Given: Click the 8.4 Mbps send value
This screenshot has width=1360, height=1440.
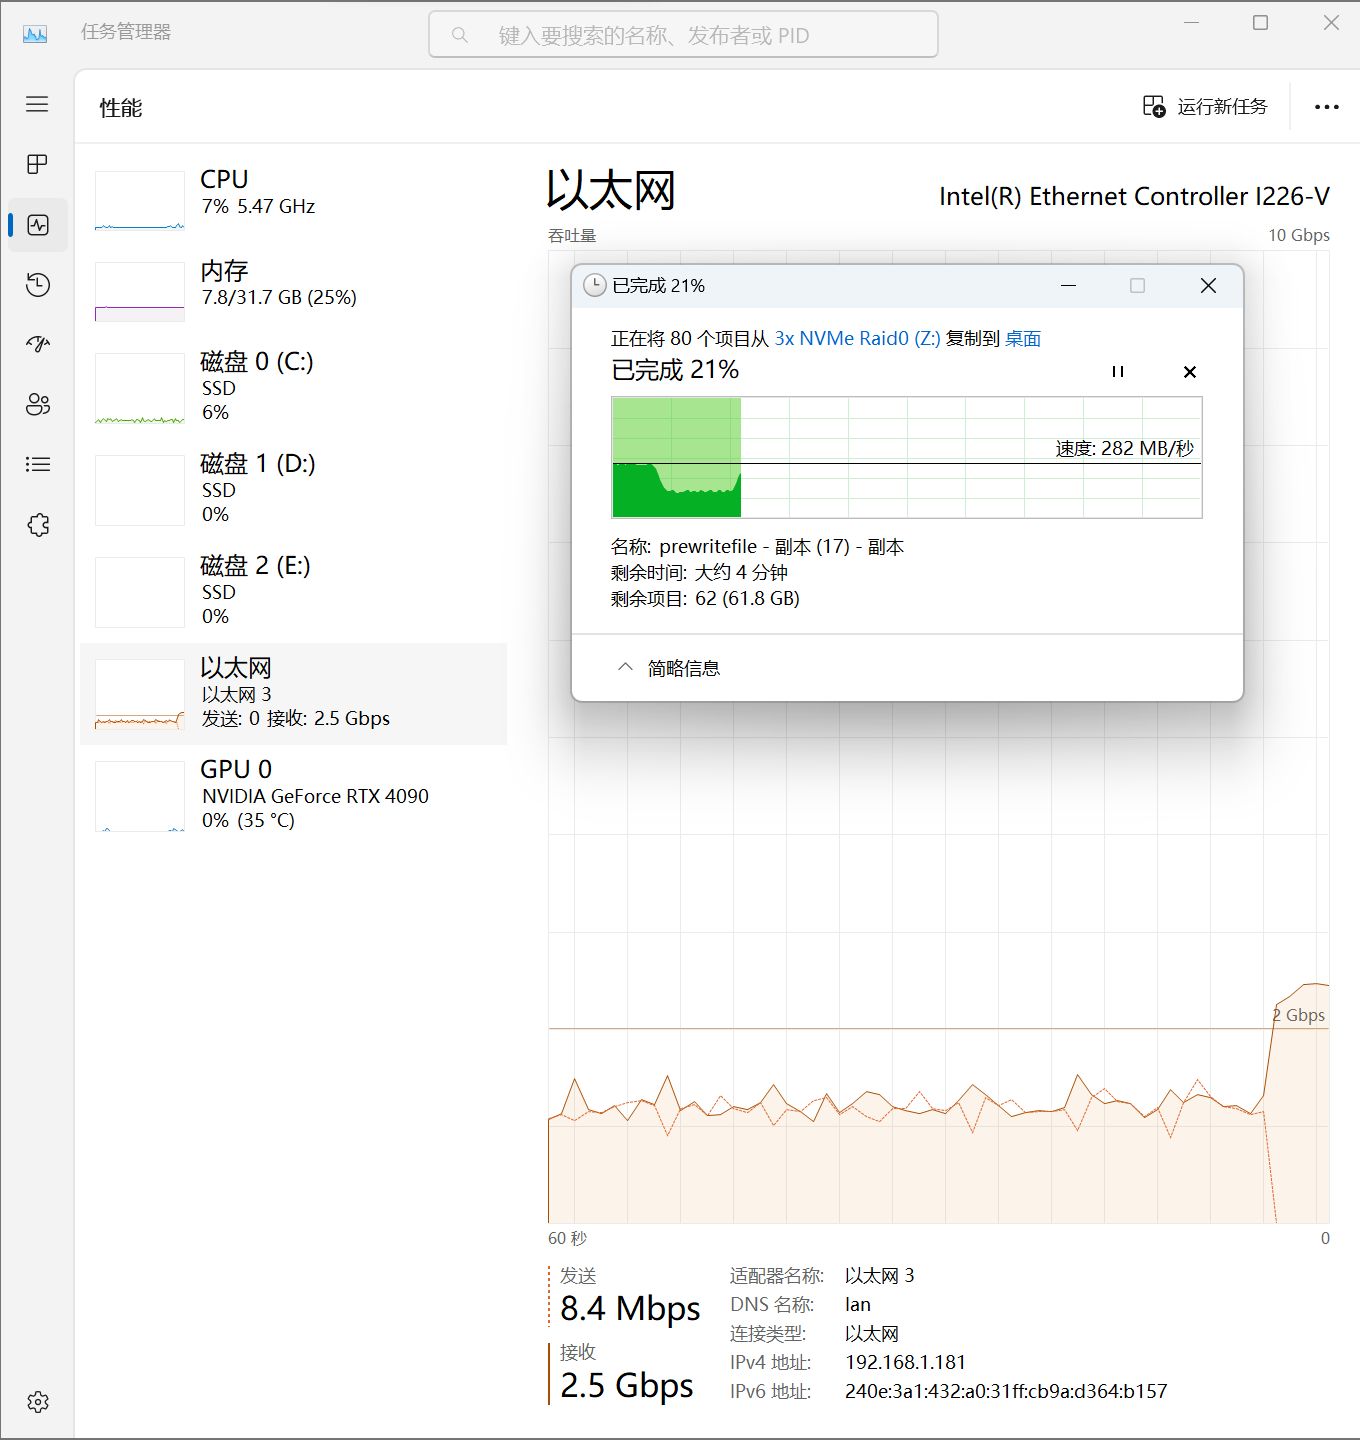Looking at the screenshot, I should tap(630, 1308).
